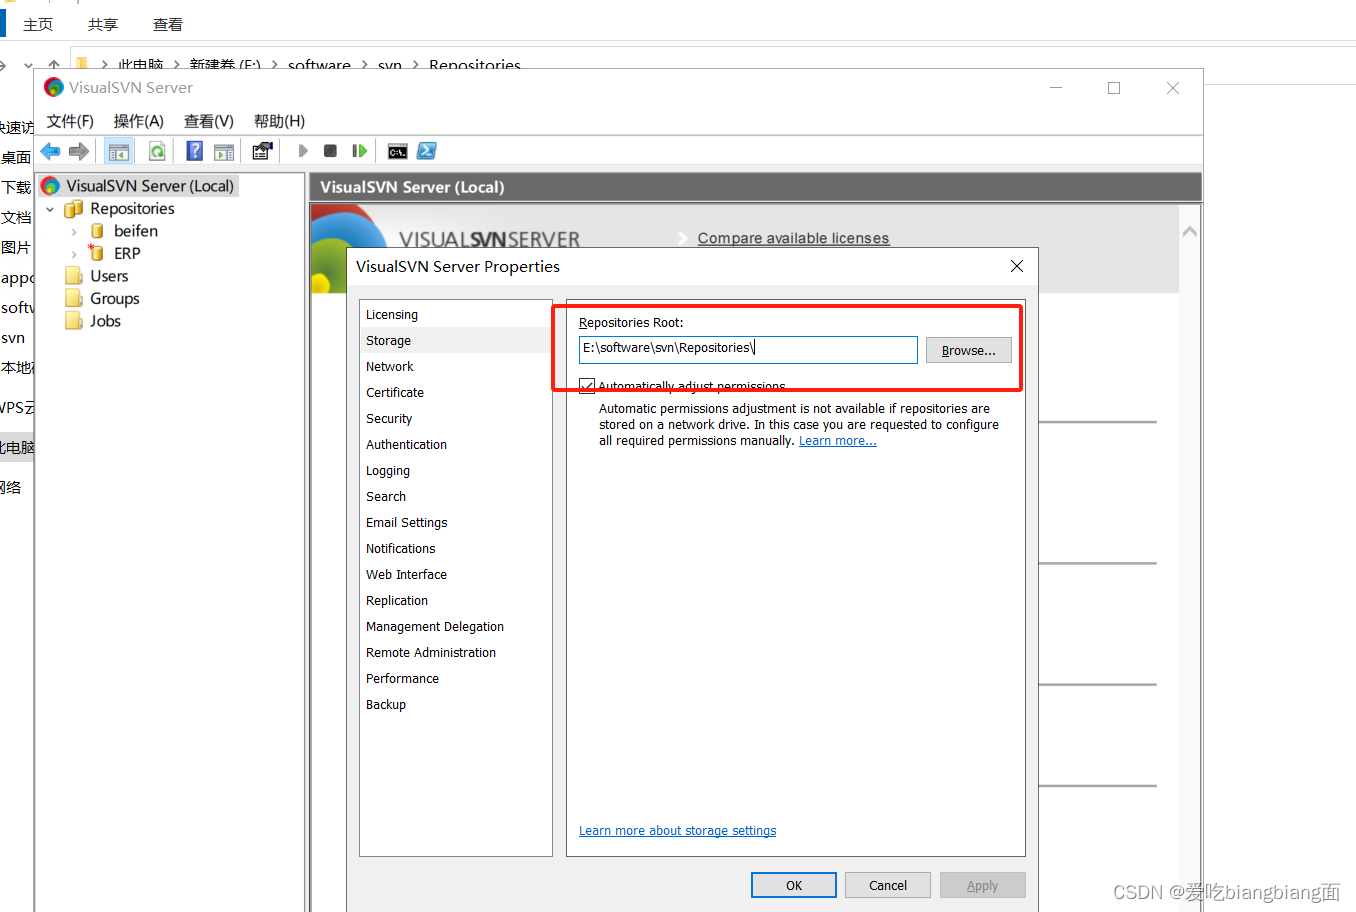Click the Start server play icon
1356x912 pixels.
(302, 151)
